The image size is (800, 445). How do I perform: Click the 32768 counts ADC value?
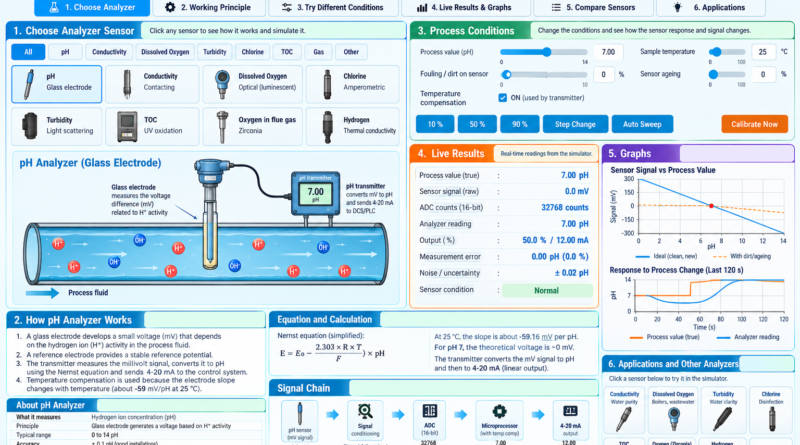[x=564, y=208]
